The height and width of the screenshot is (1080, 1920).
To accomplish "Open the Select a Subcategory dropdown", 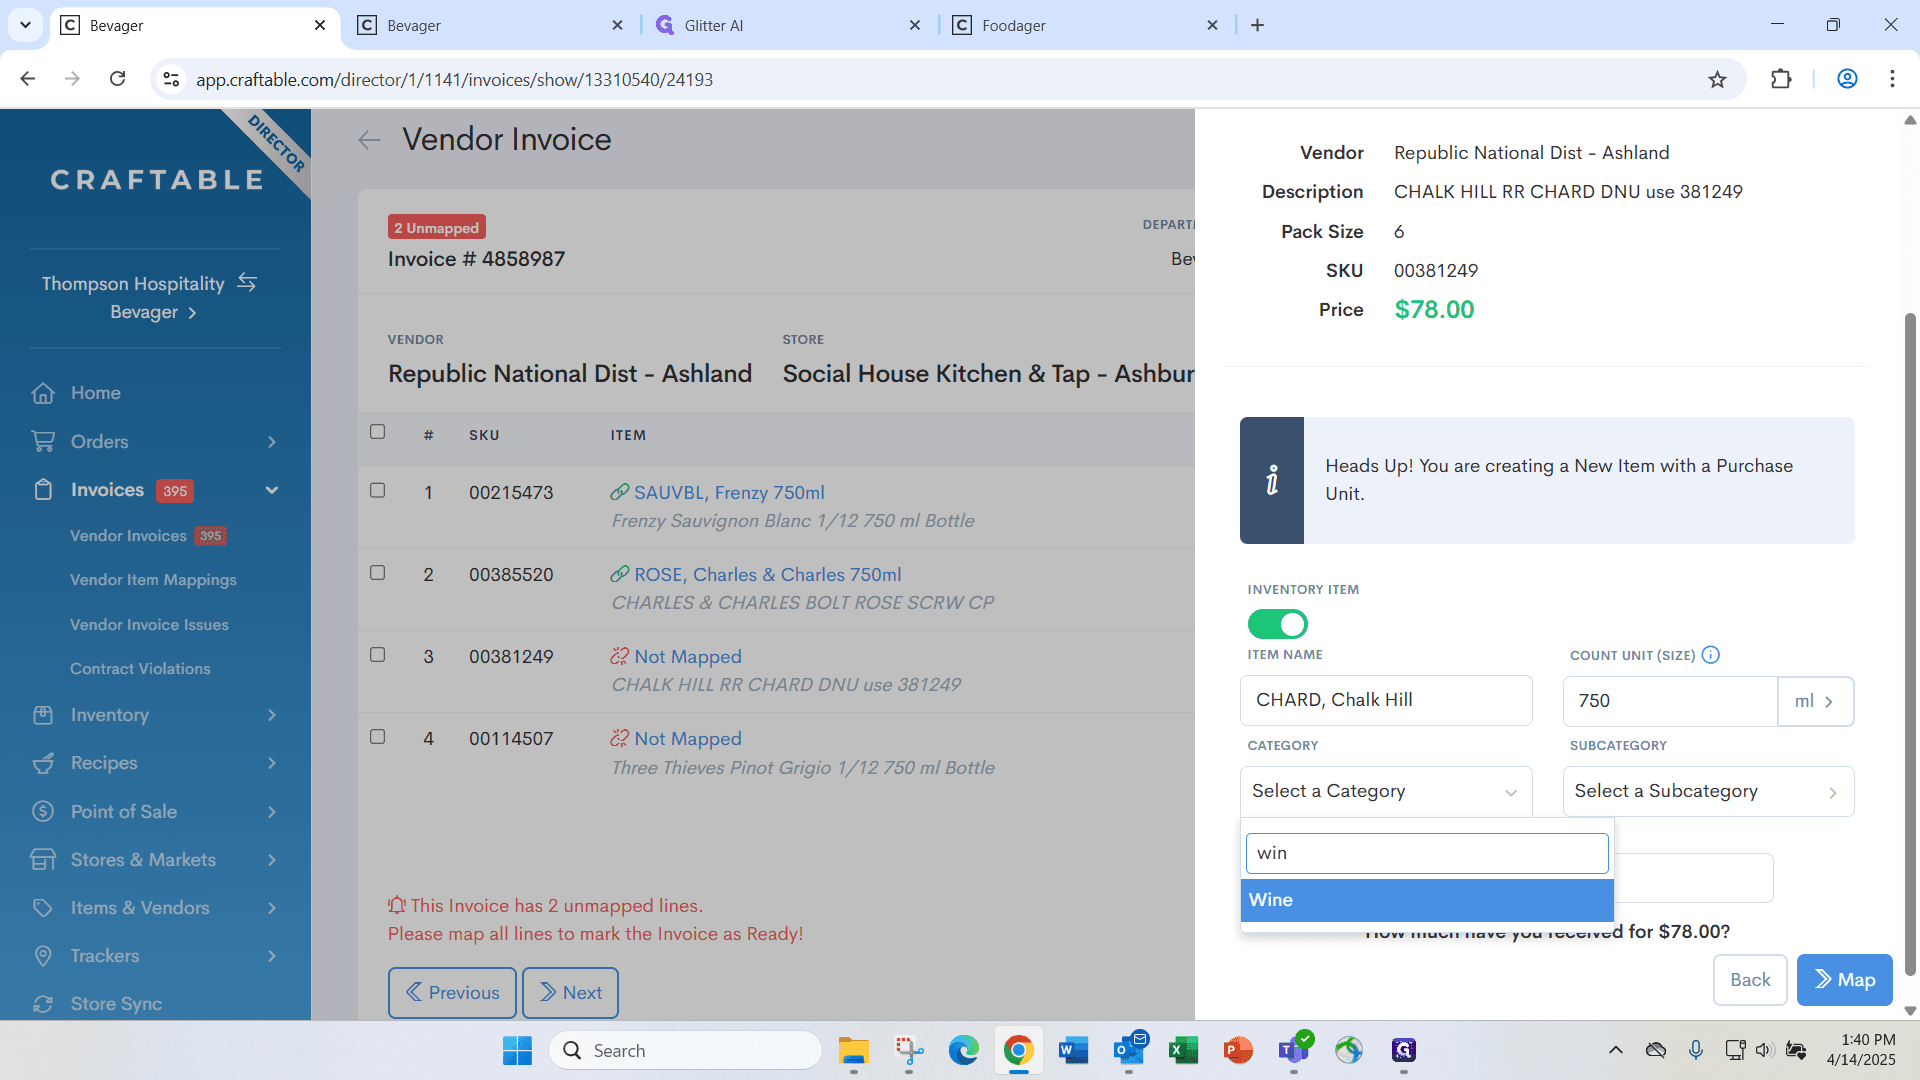I will click(x=1708, y=791).
